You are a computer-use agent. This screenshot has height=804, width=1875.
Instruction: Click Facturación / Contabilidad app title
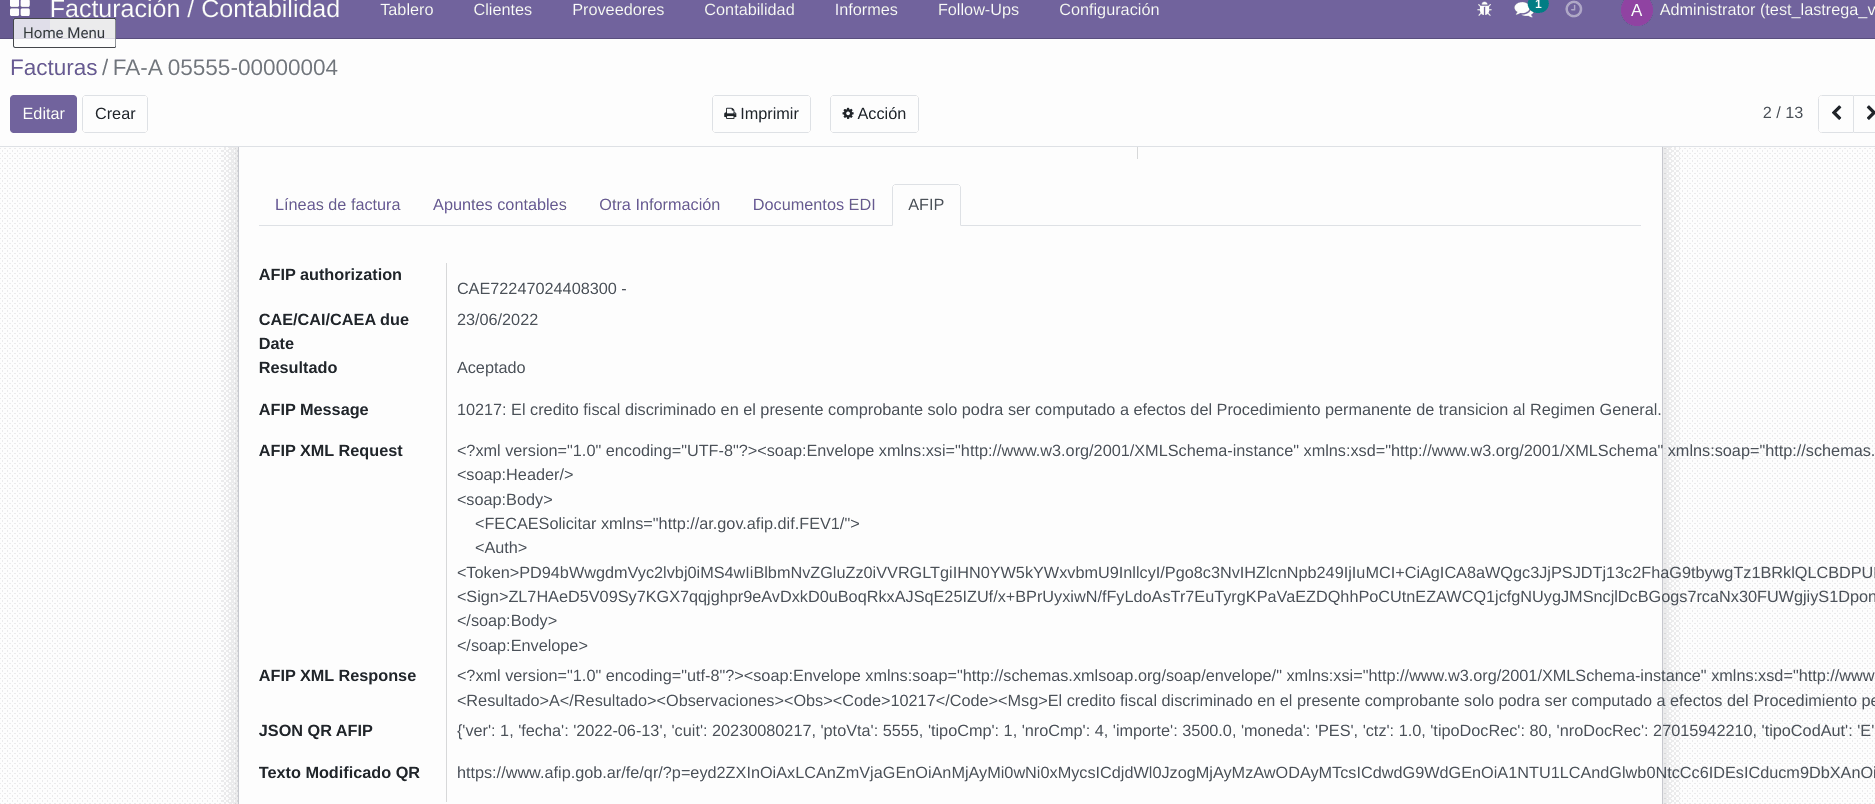click(x=194, y=10)
